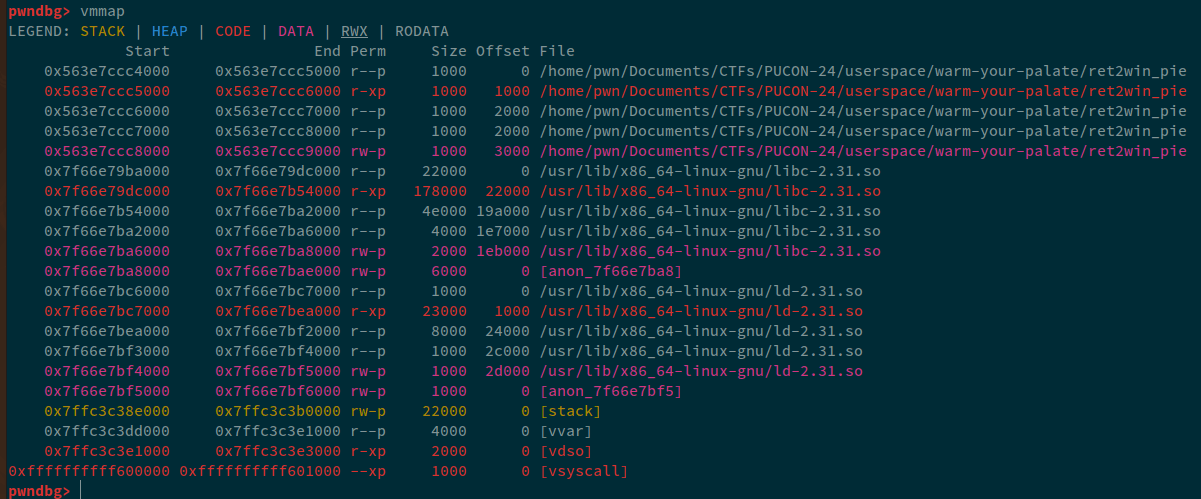Click the Offset column header

[502, 51]
